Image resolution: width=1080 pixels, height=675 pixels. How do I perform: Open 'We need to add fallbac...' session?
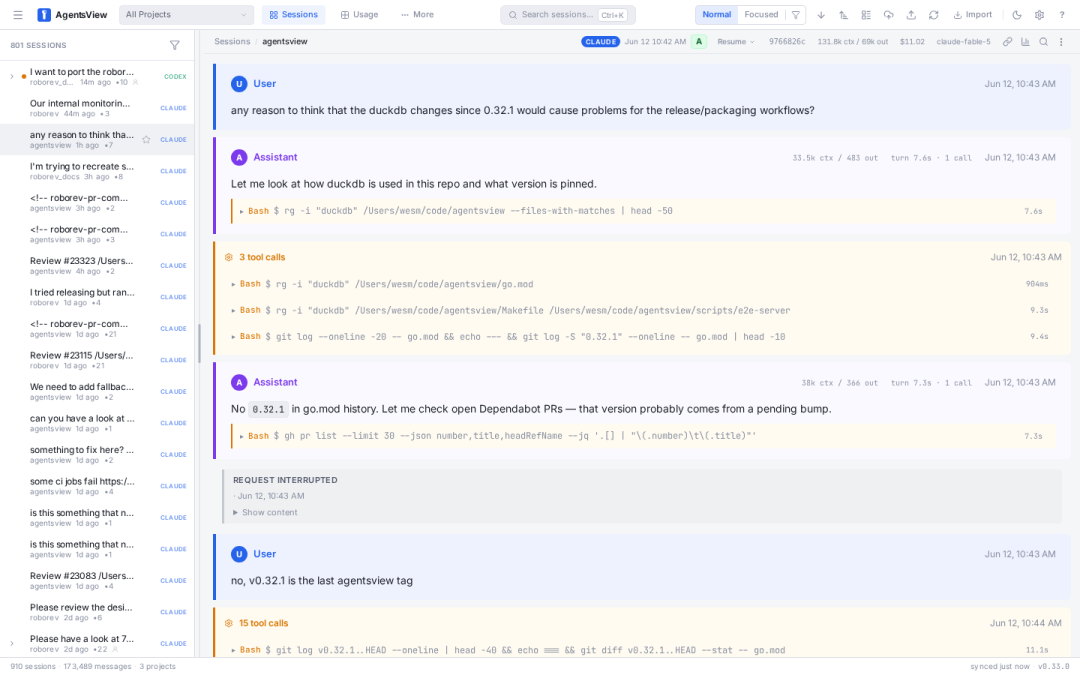tap(97, 392)
